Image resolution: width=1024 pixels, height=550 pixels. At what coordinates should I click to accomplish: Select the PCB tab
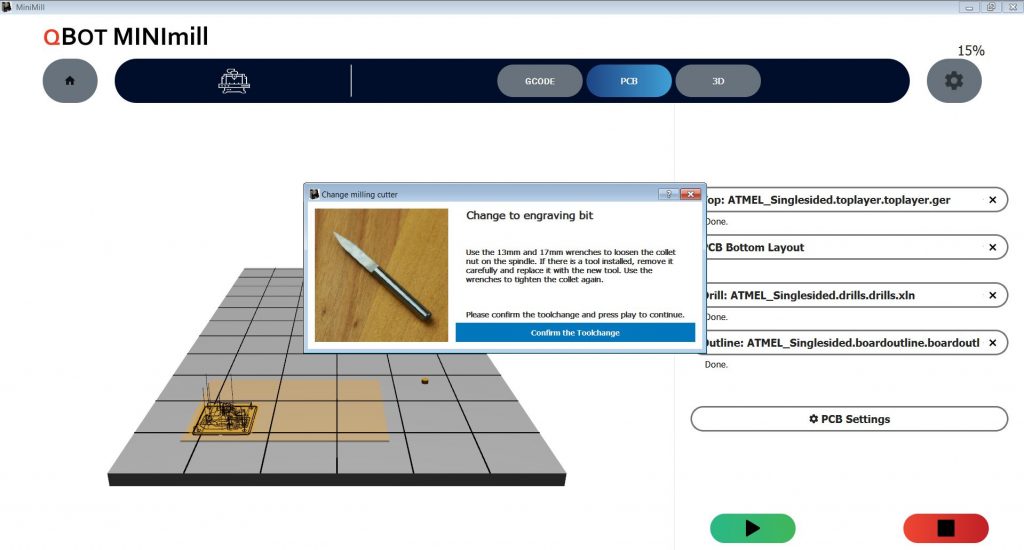pos(628,81)
